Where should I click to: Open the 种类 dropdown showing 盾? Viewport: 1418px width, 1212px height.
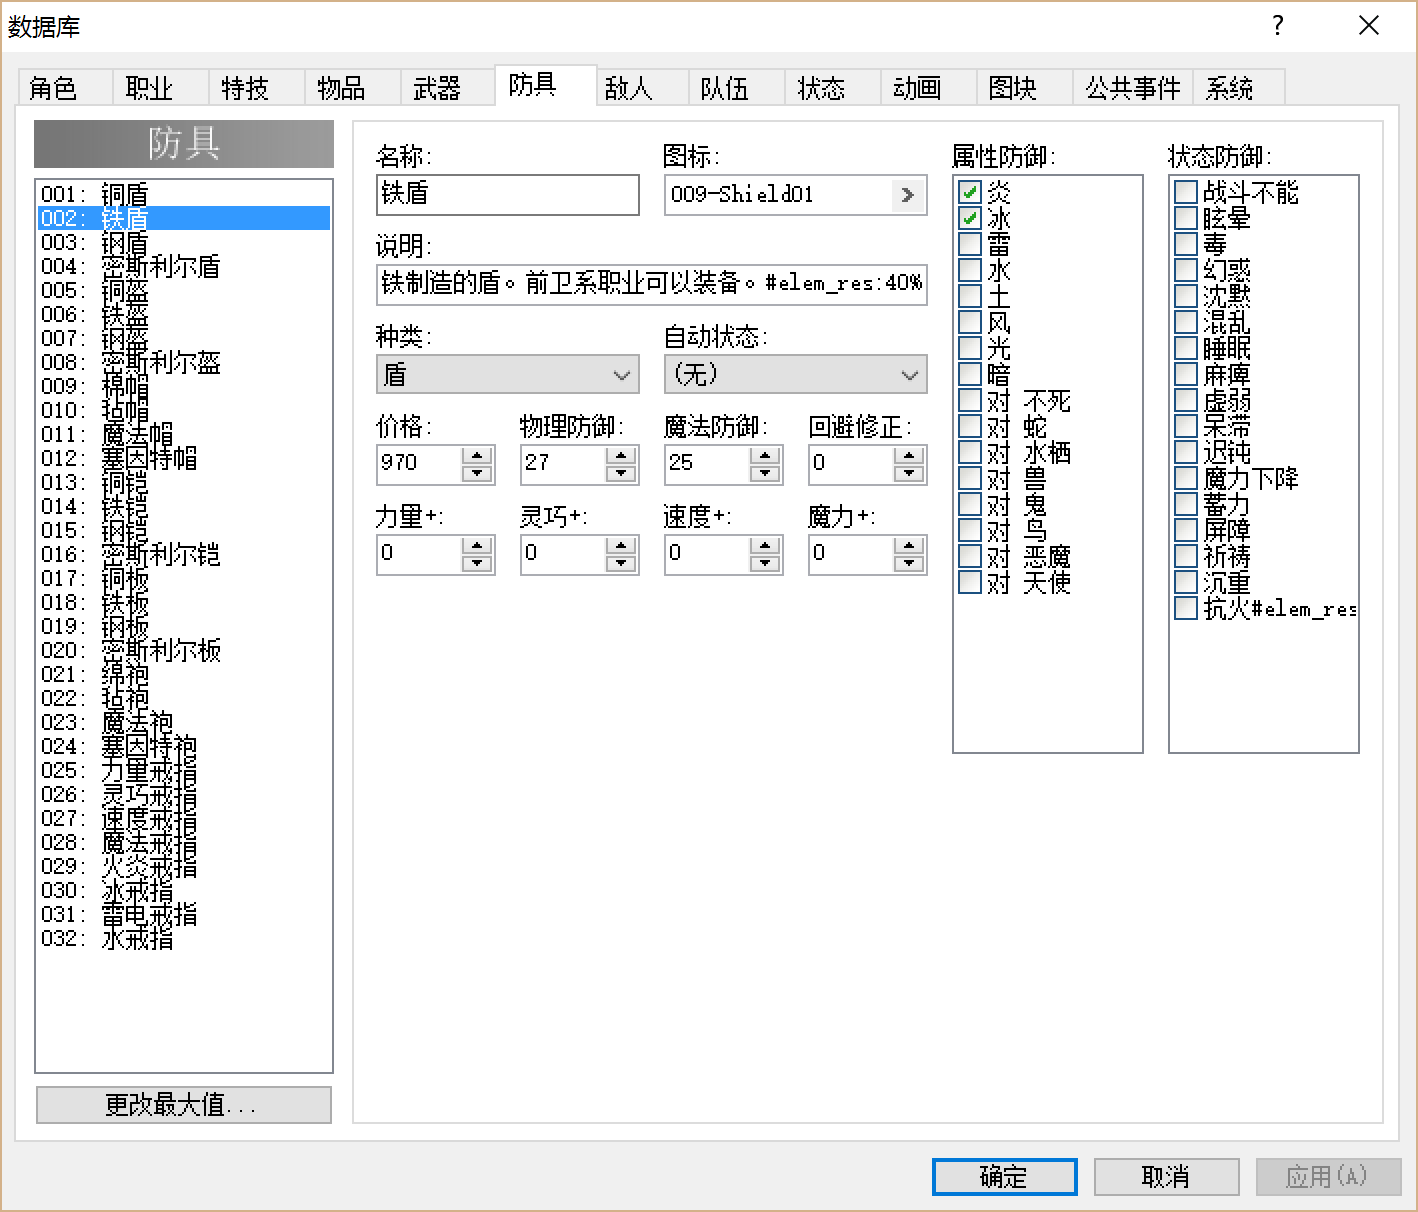pos(508,375)
